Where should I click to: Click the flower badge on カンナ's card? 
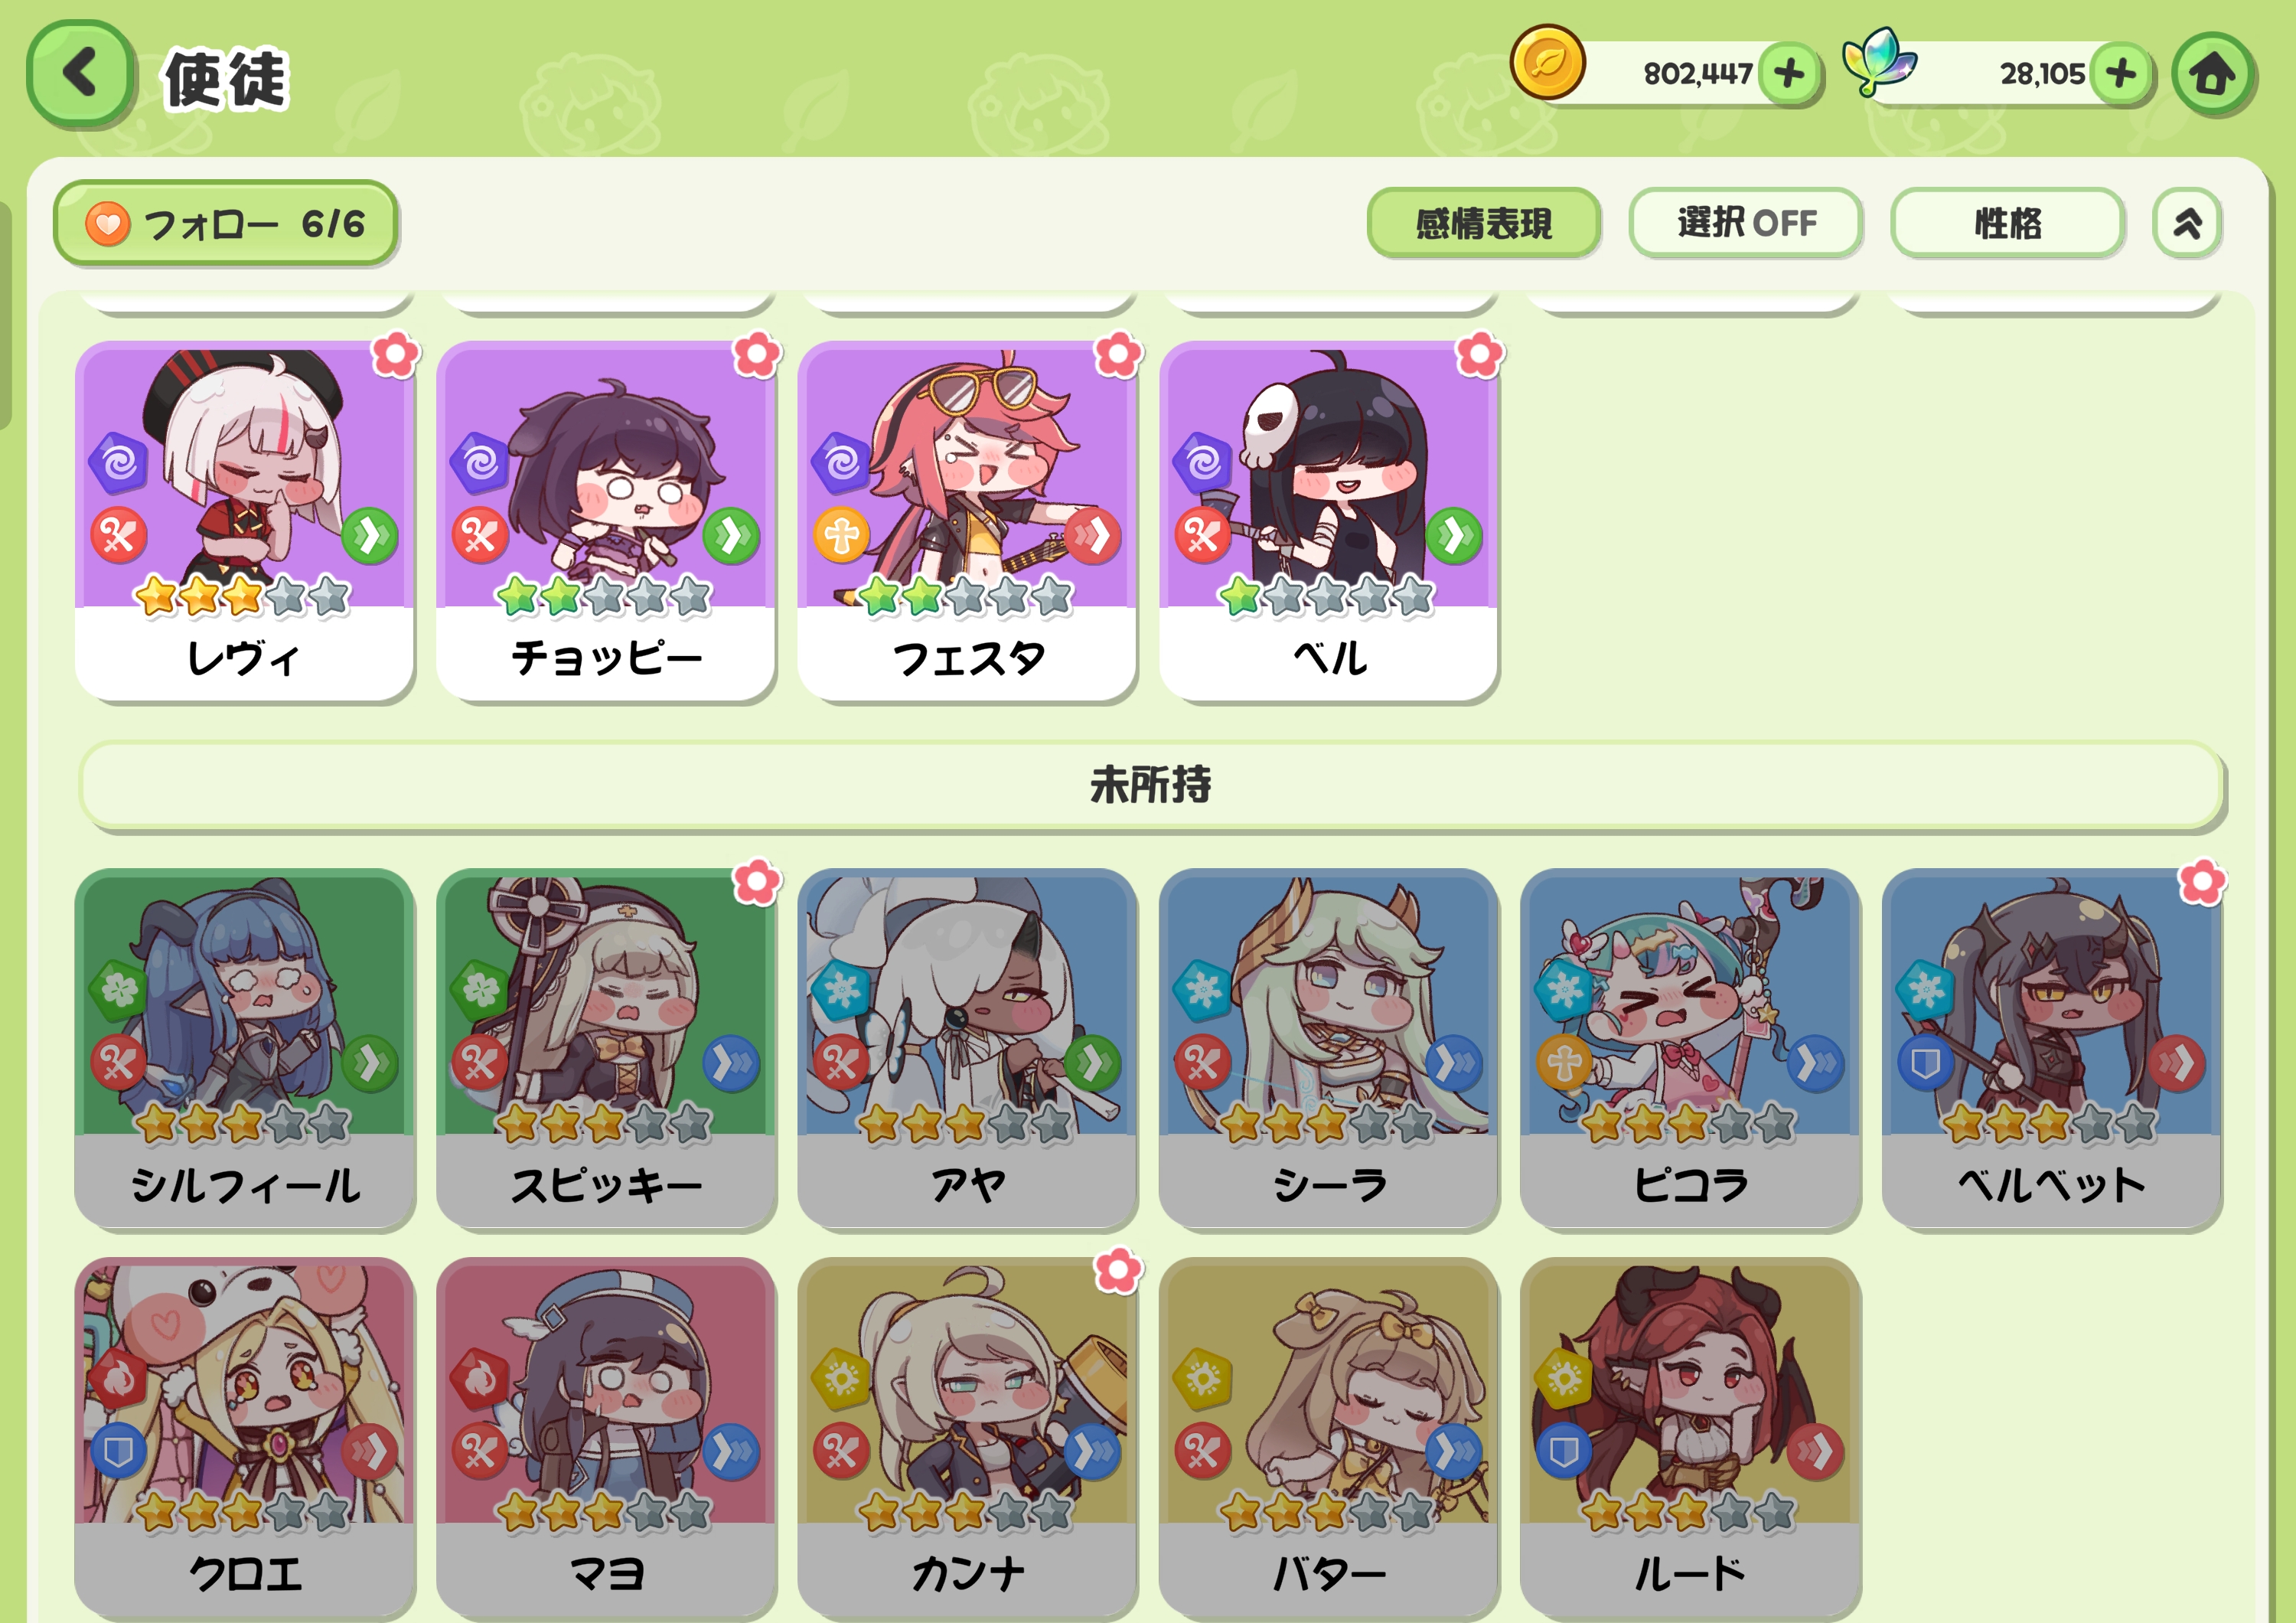point(1117,1270)
